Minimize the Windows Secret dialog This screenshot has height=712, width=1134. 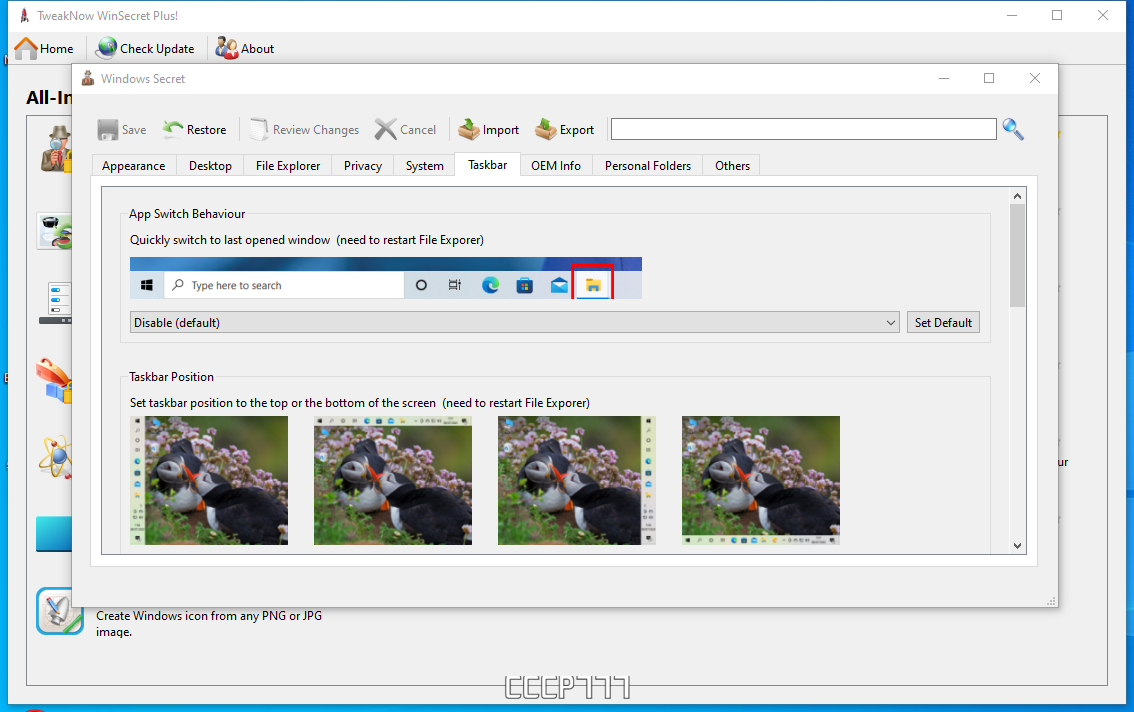pos(944,78)
